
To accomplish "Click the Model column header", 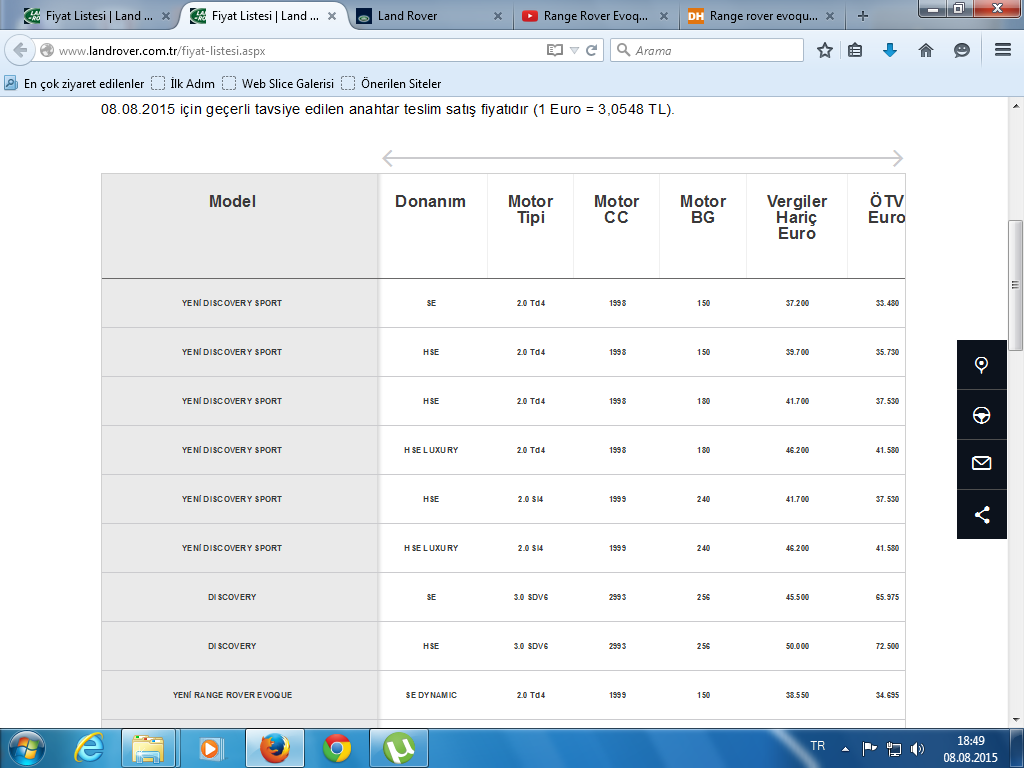I will 232,202.
